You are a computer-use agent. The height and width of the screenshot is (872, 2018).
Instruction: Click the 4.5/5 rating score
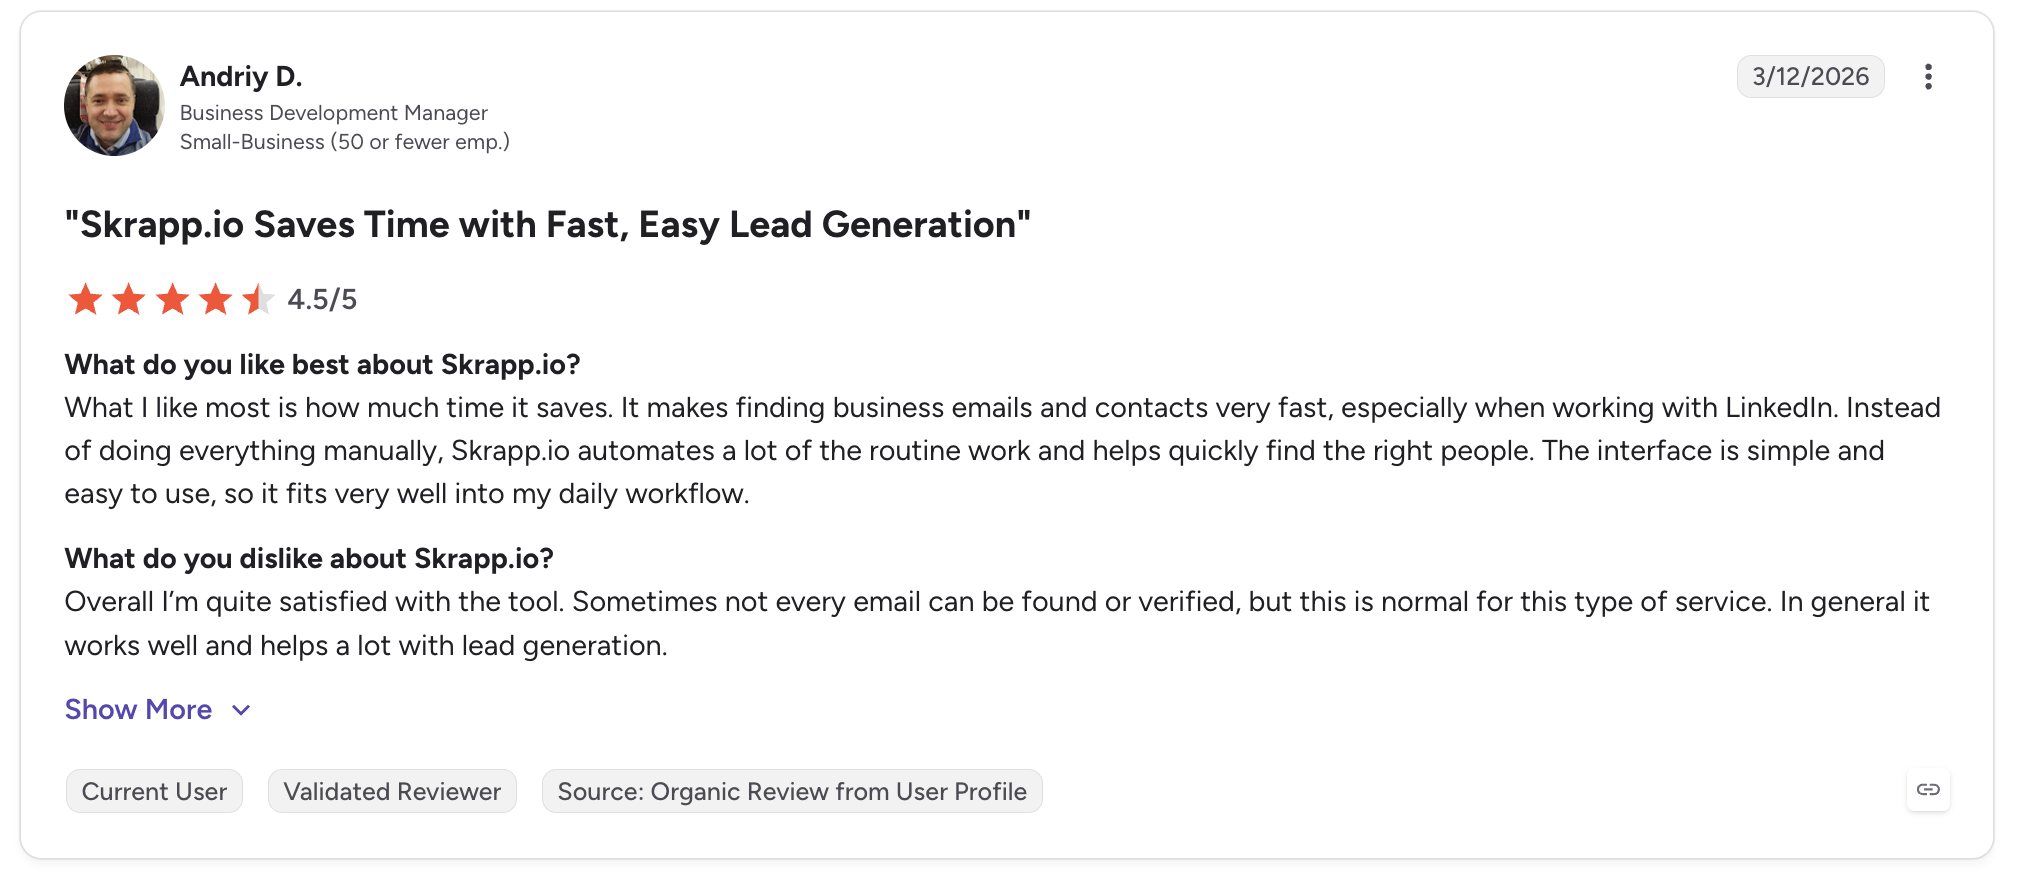pos(322,299)
